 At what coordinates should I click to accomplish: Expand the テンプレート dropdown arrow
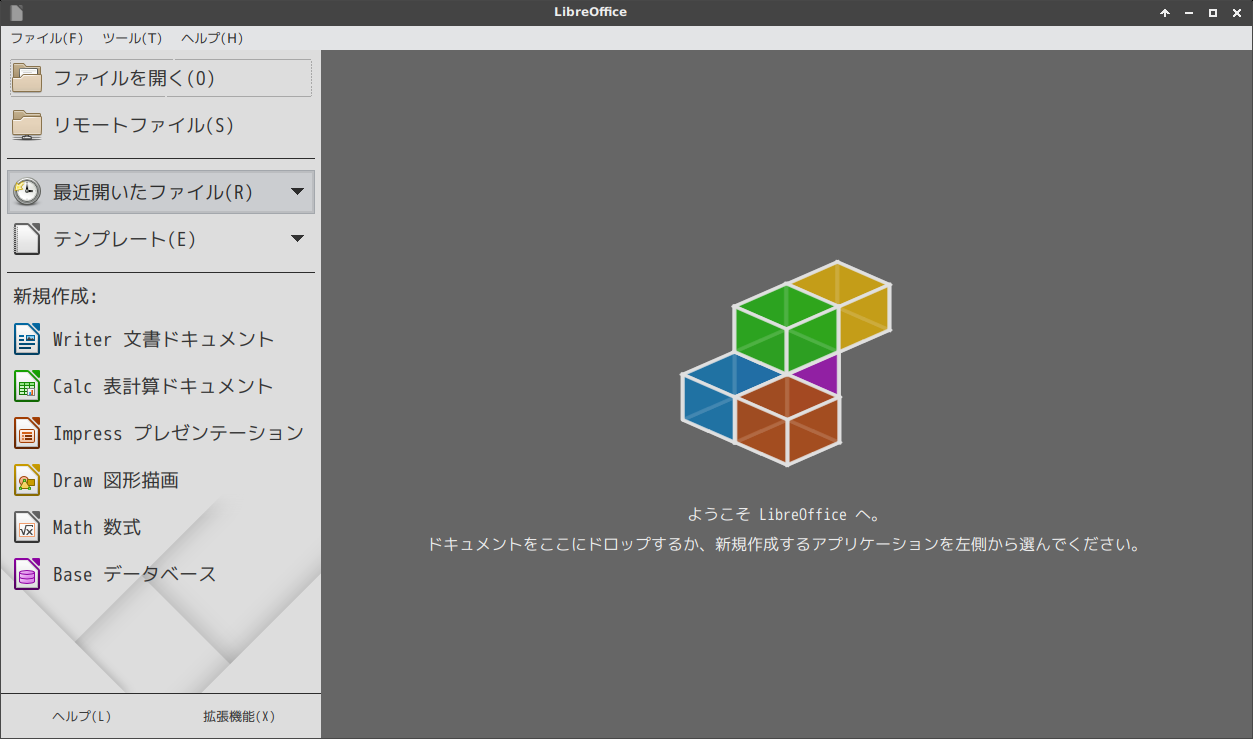(297, 238)
